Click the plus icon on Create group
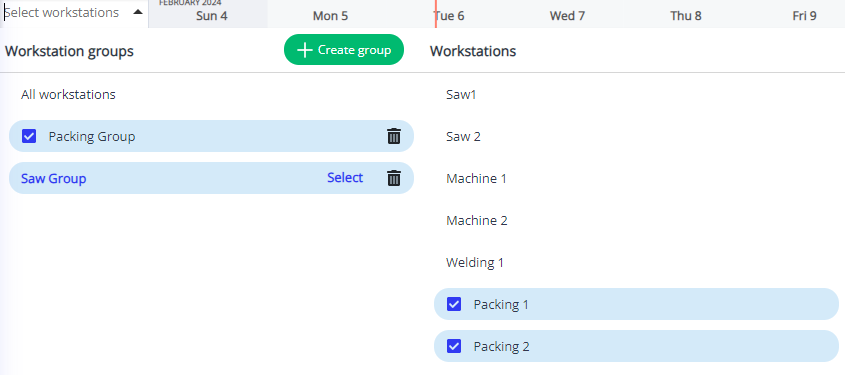Image resolution: width=845 pixels, height=375 pixels. tap(304, 50)
